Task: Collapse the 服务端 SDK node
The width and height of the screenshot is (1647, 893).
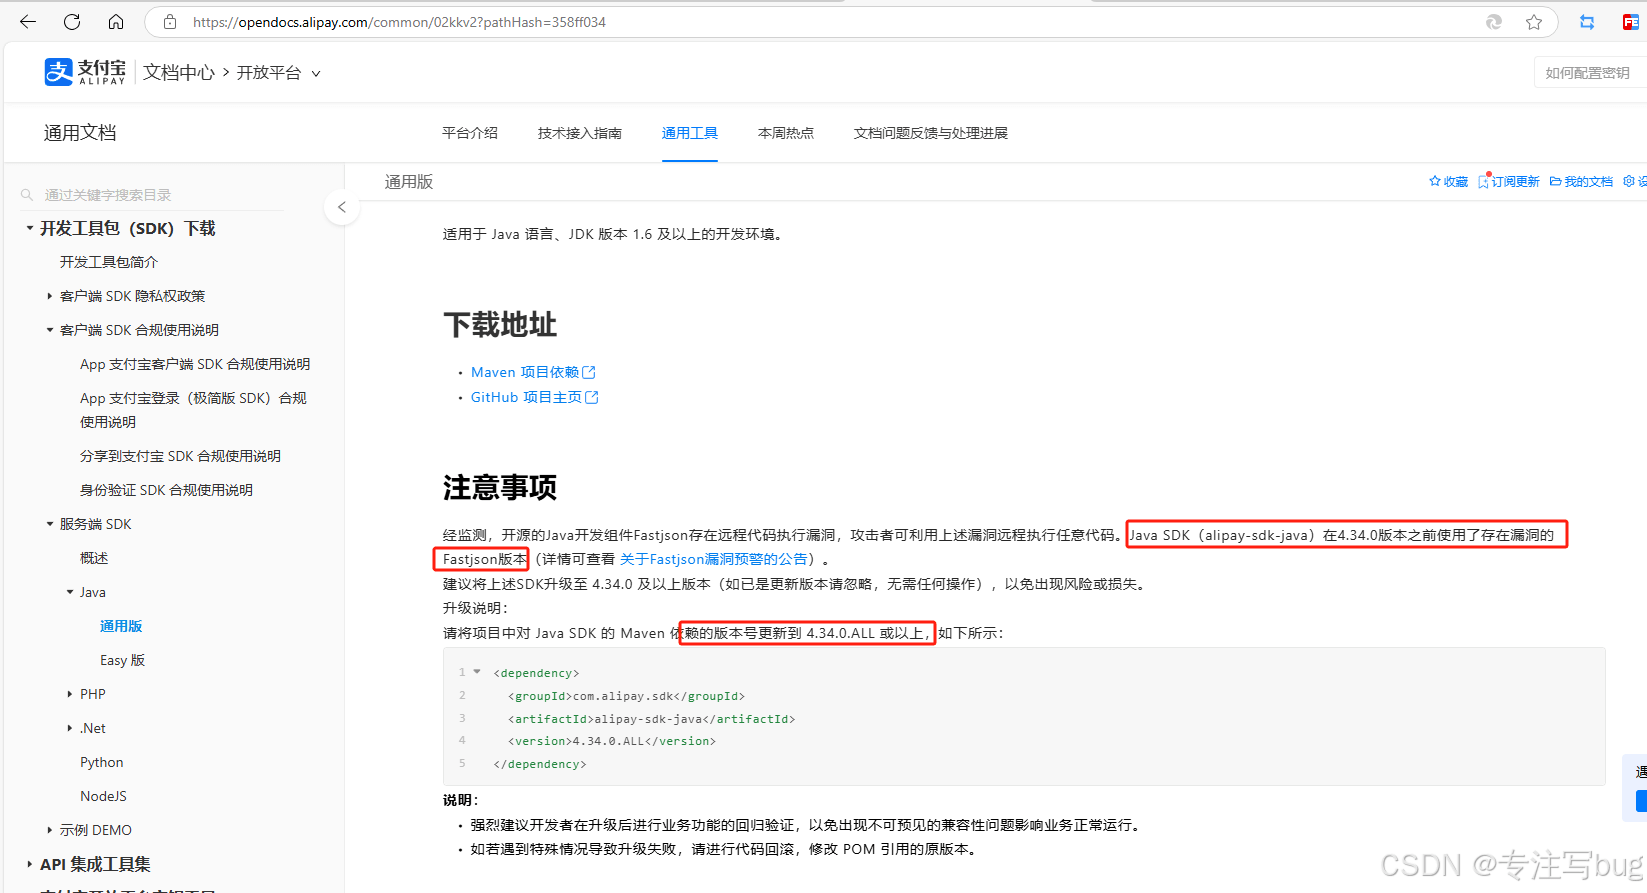Action: [50, 524]
